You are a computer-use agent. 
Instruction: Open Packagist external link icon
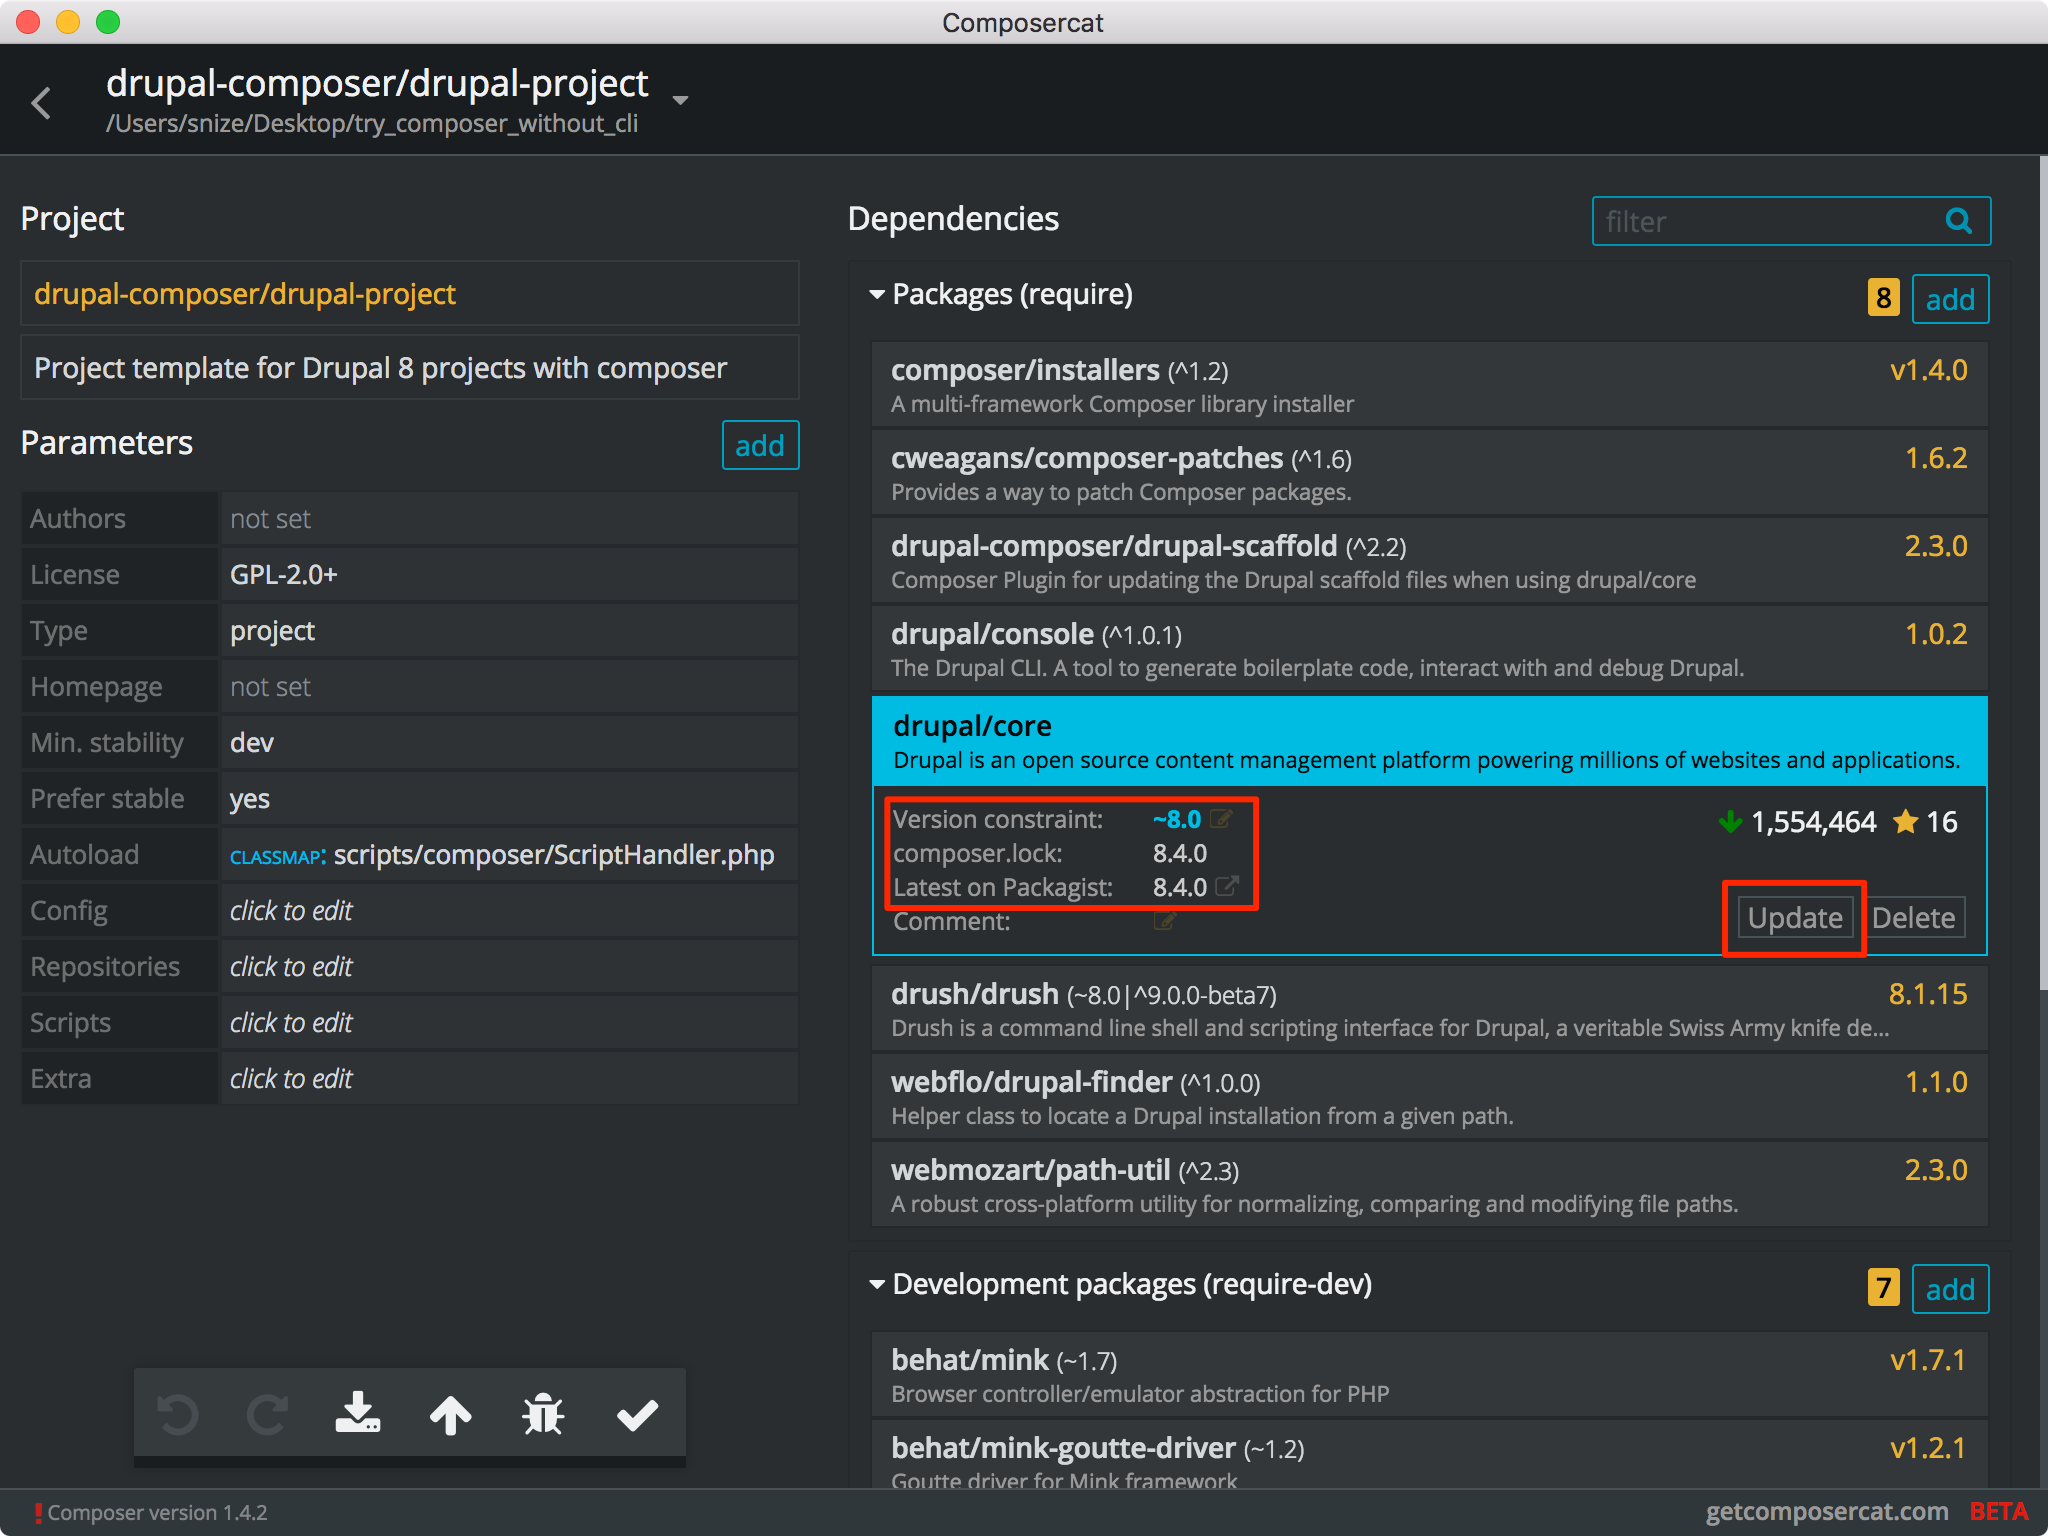(x=1226, y=886)
